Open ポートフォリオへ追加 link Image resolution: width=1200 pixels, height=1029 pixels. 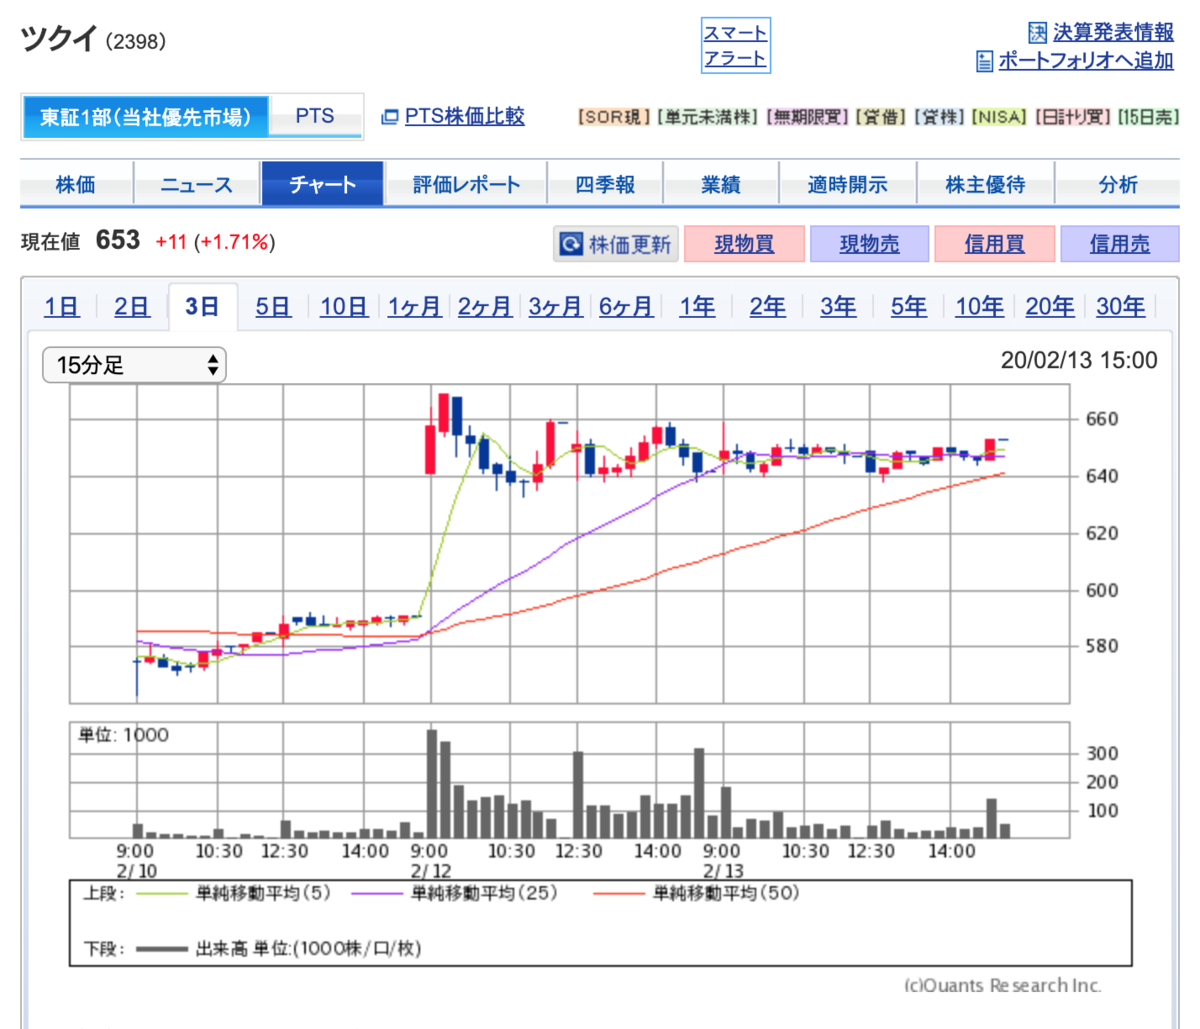pos(1086,61)
